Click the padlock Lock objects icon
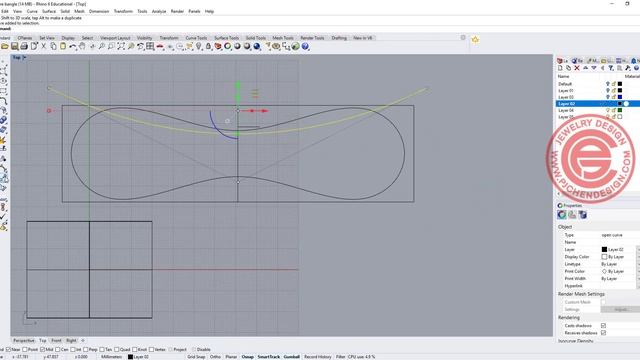640x360 pixels. [x=208, y=47]
